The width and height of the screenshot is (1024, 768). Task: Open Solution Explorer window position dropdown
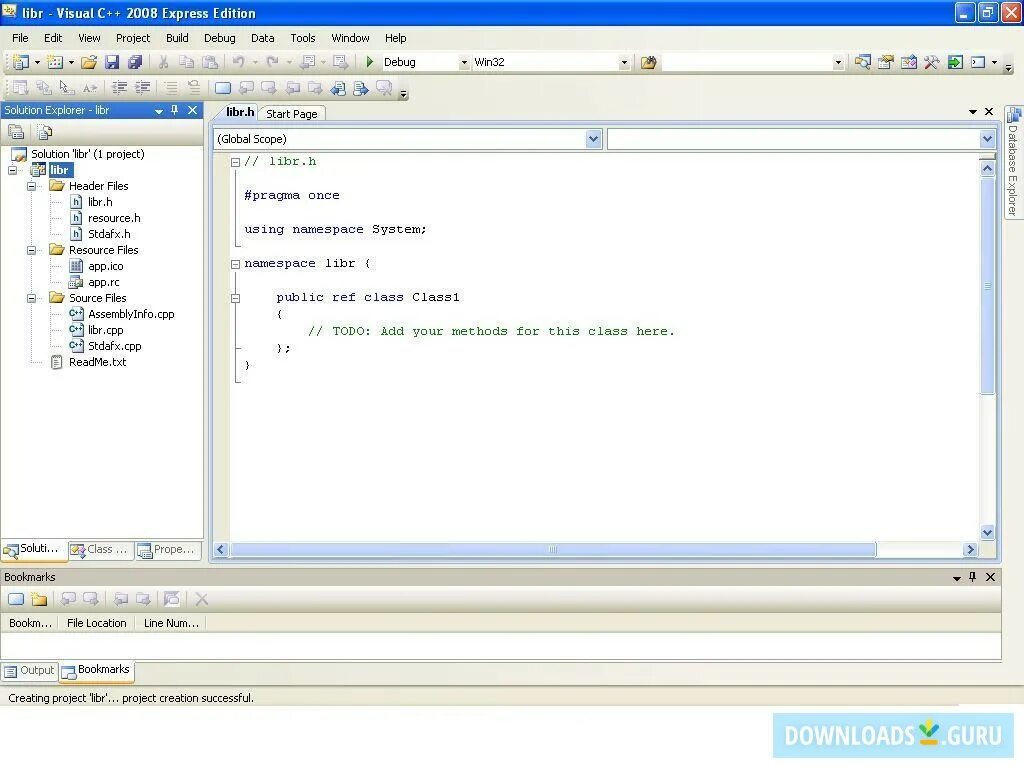tap(159, 110)
